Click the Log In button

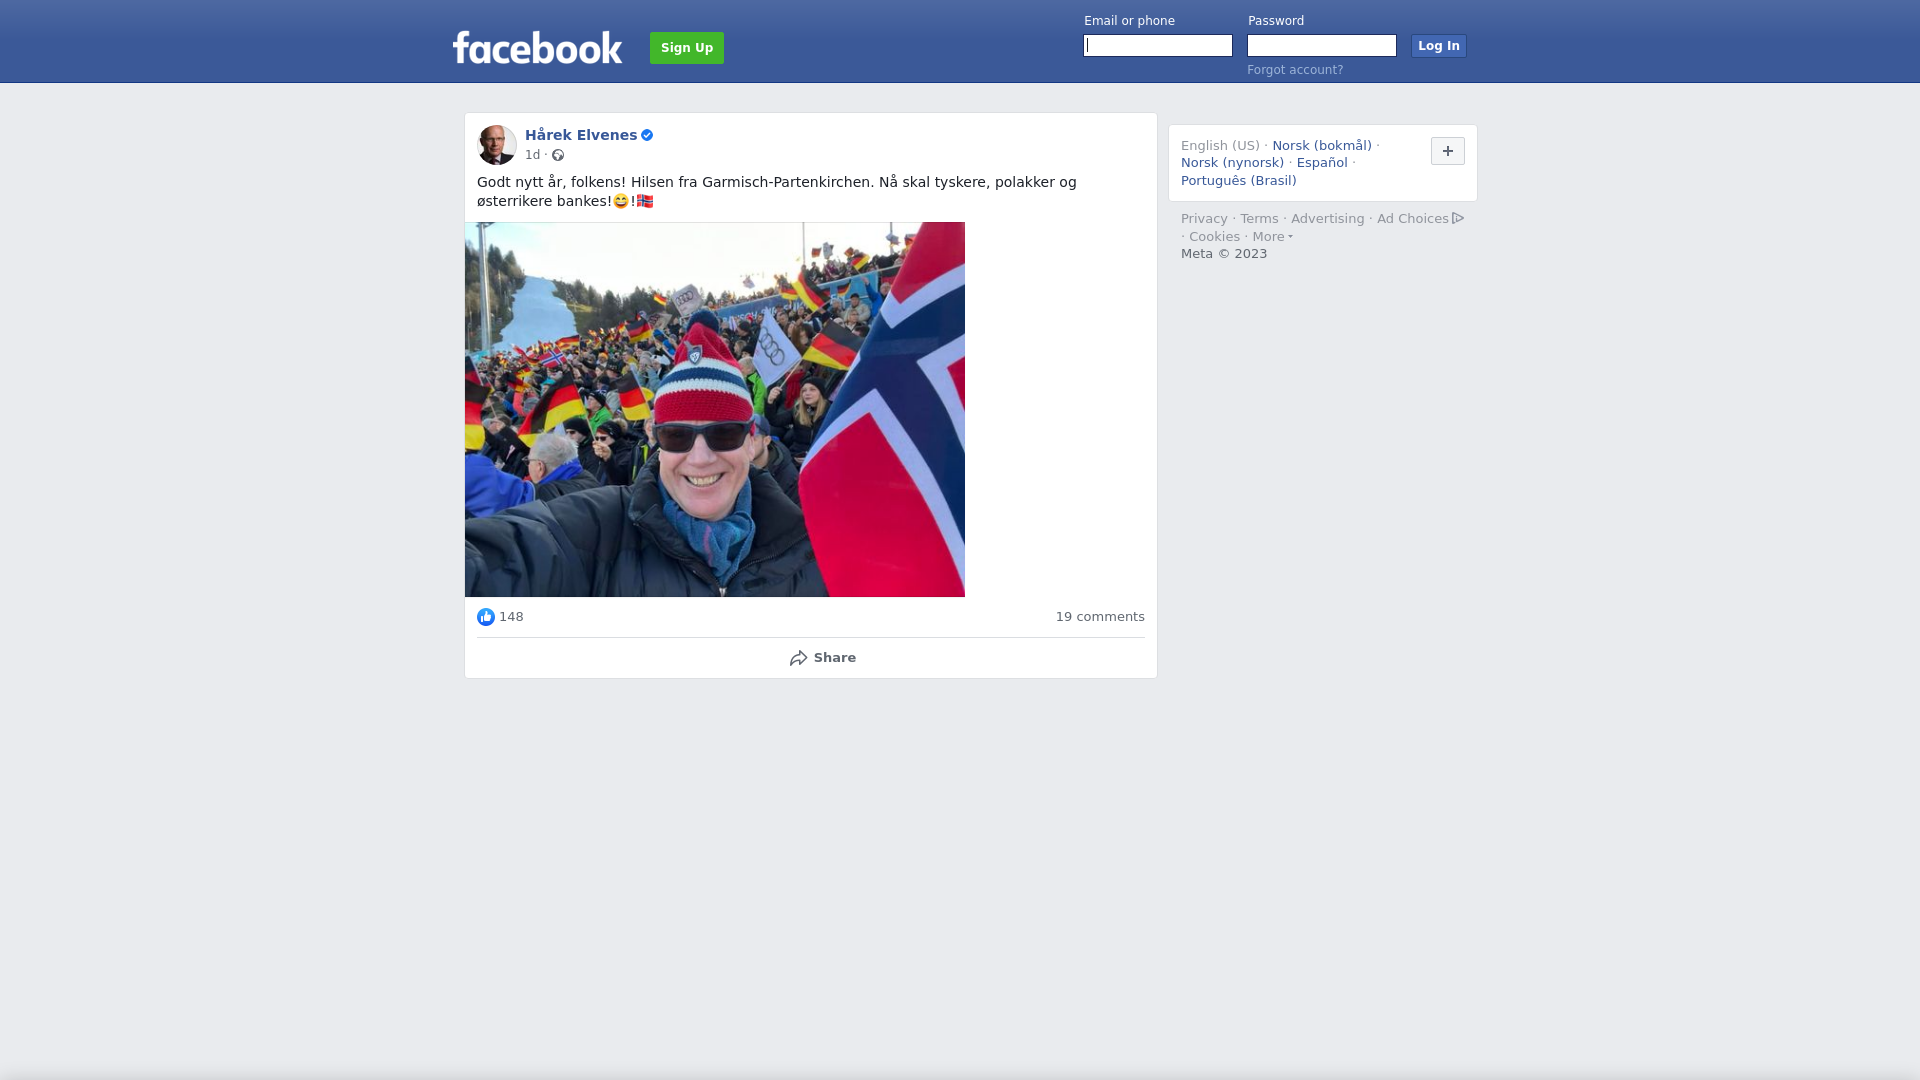click(x=1439, y=46)
